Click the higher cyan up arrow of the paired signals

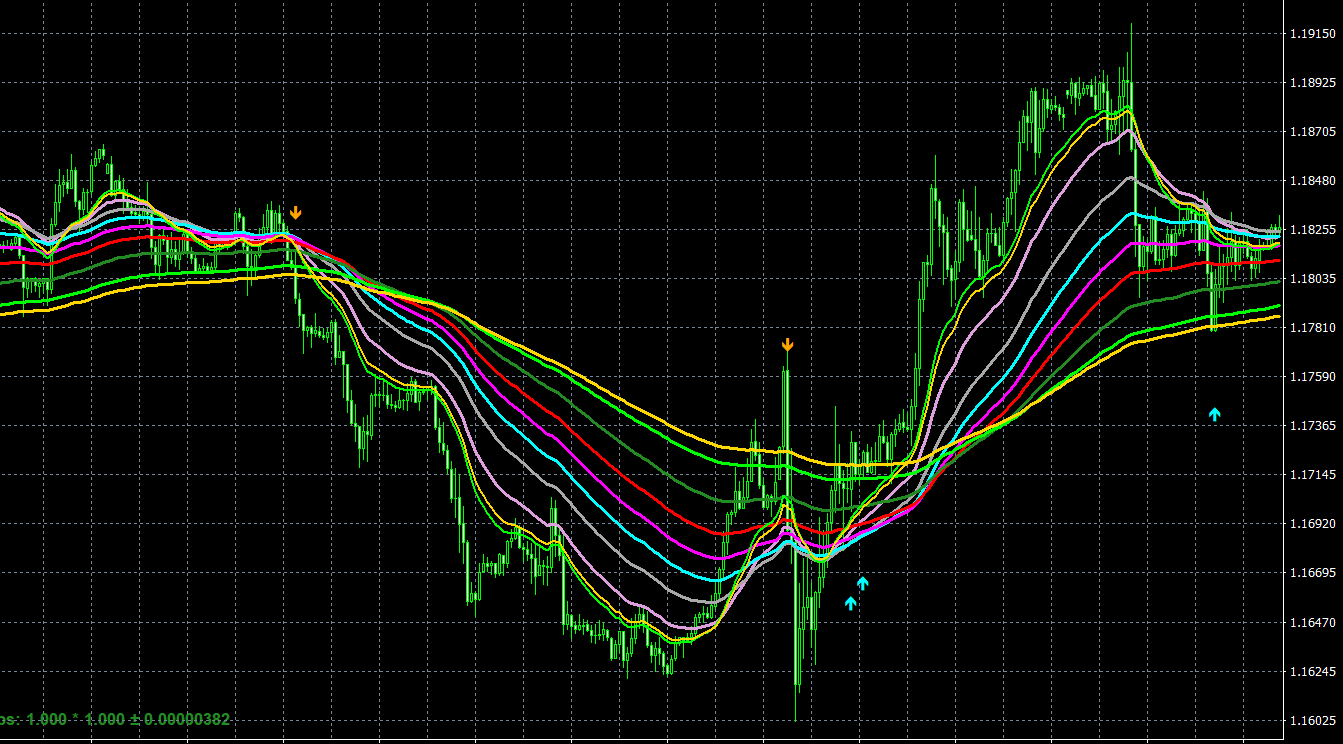[x=862, y=583]
